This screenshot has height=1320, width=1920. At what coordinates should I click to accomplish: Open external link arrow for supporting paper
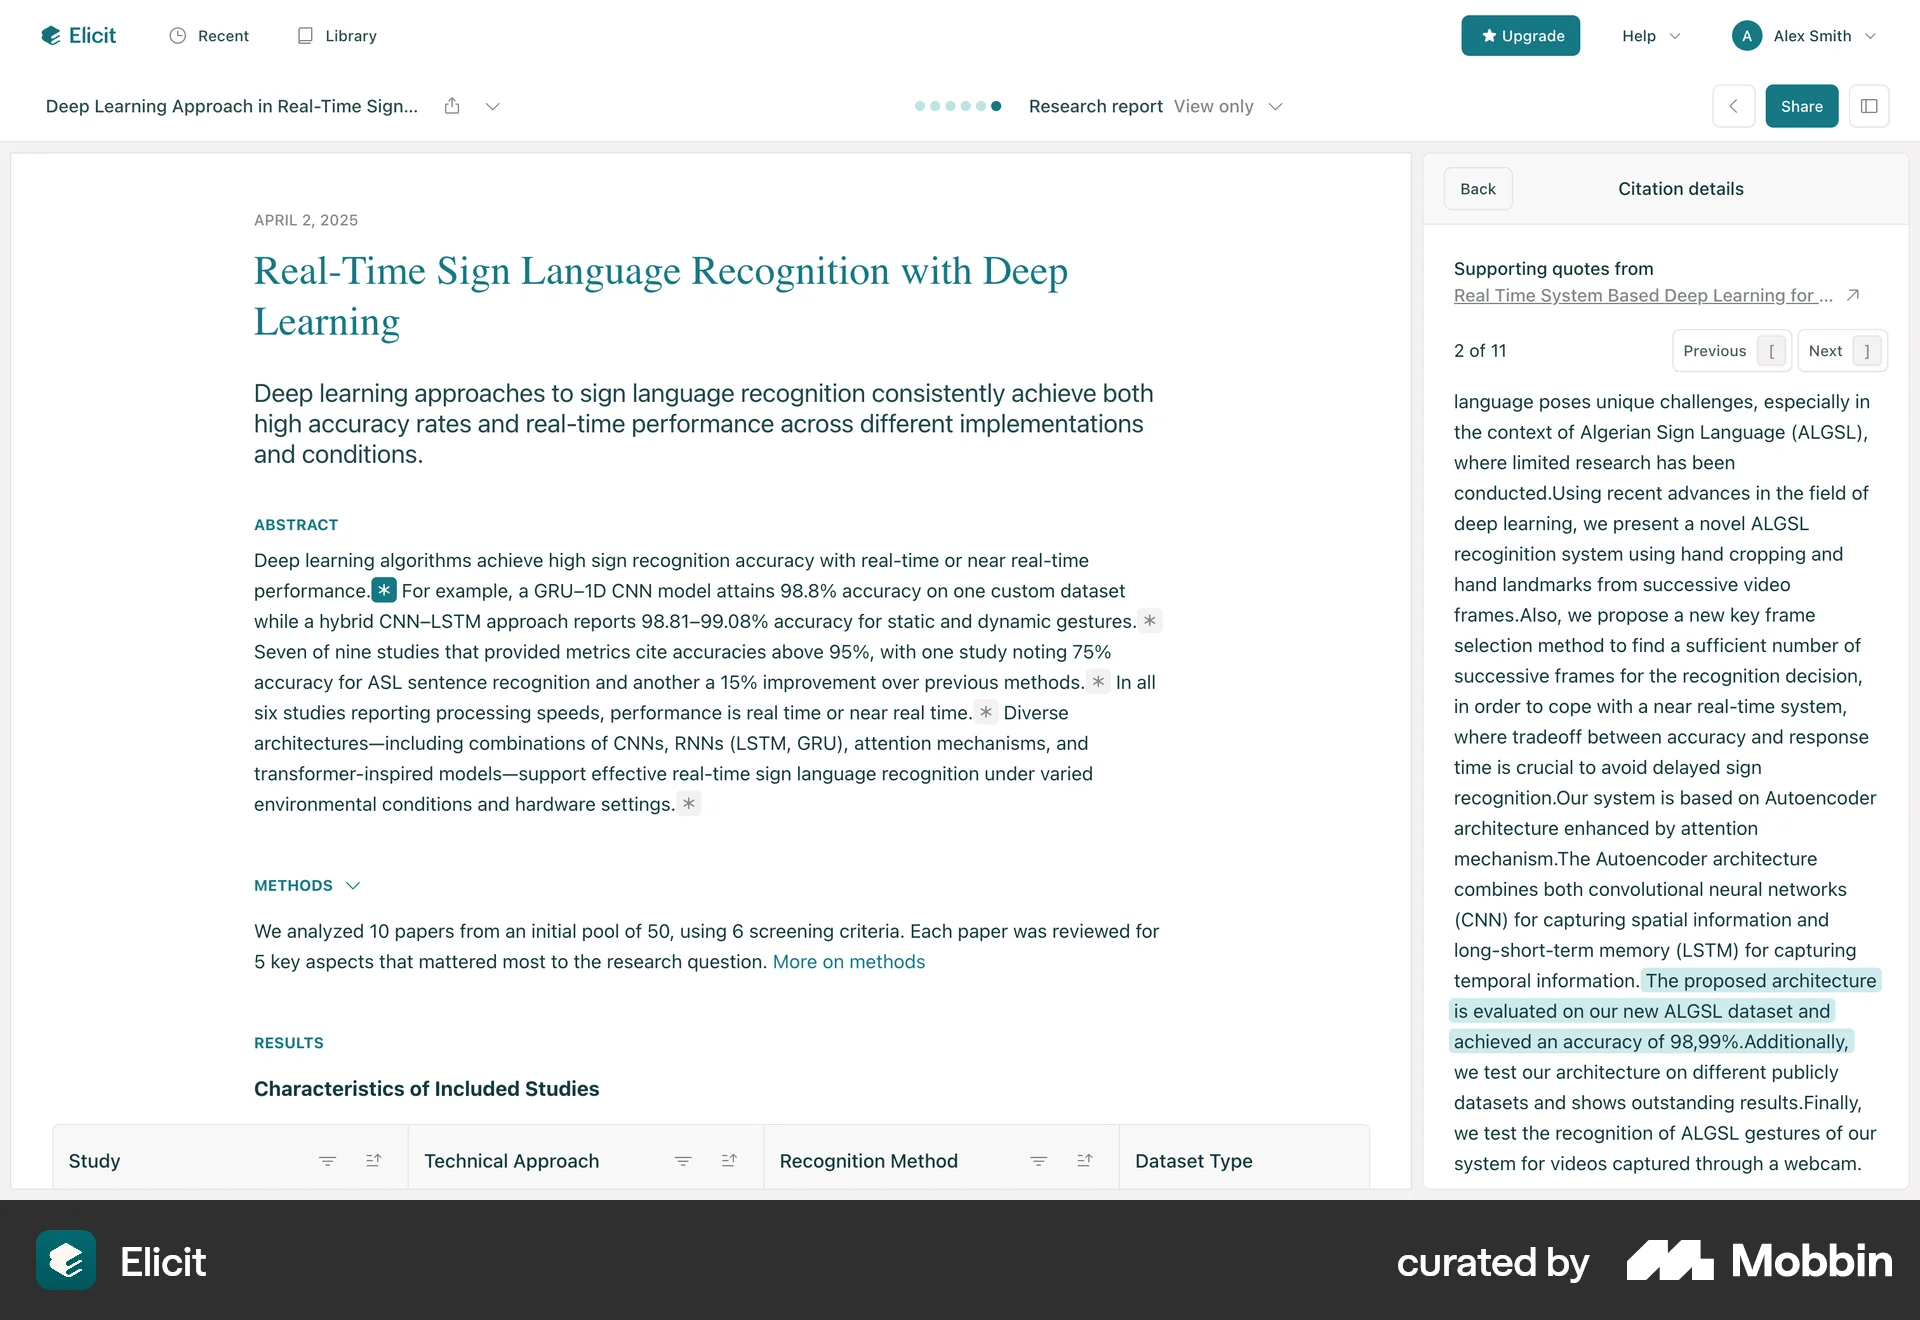[1852, 295]
